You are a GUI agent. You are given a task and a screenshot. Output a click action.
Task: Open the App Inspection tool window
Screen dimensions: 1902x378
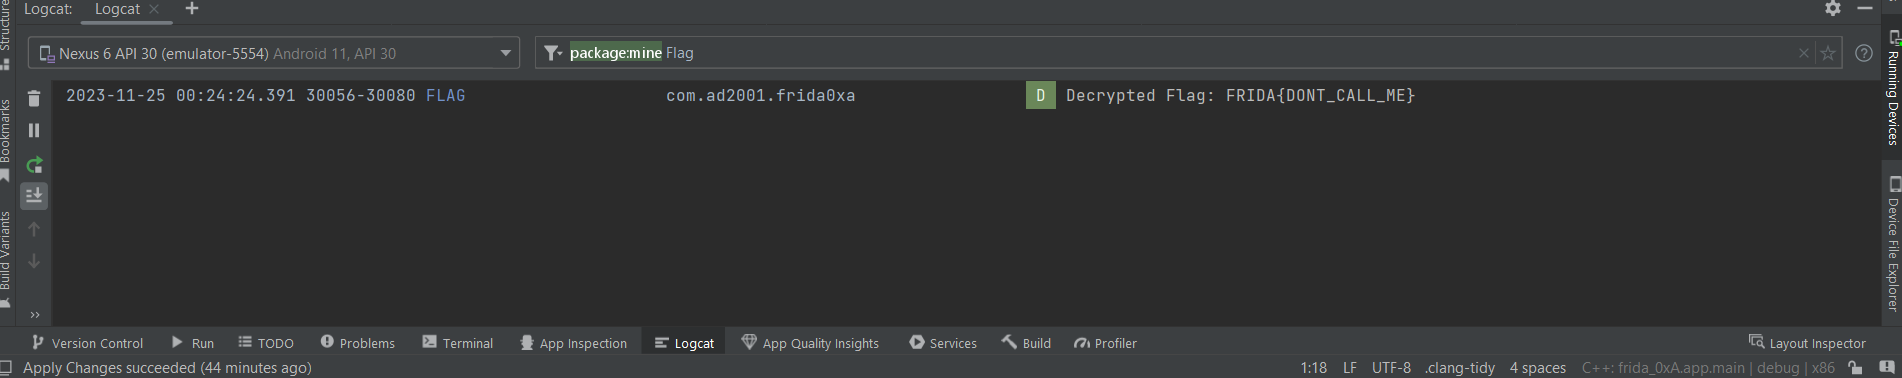573,343
